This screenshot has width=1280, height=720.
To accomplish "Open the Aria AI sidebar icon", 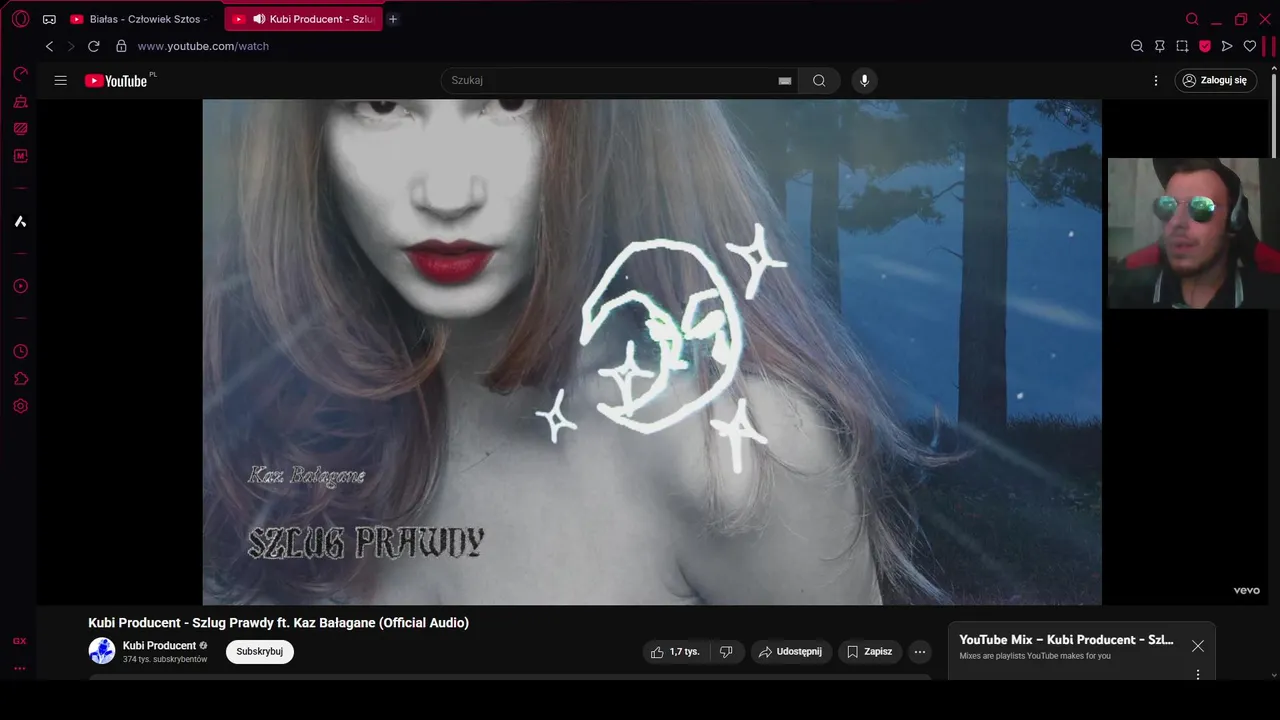I will point(20,221).
